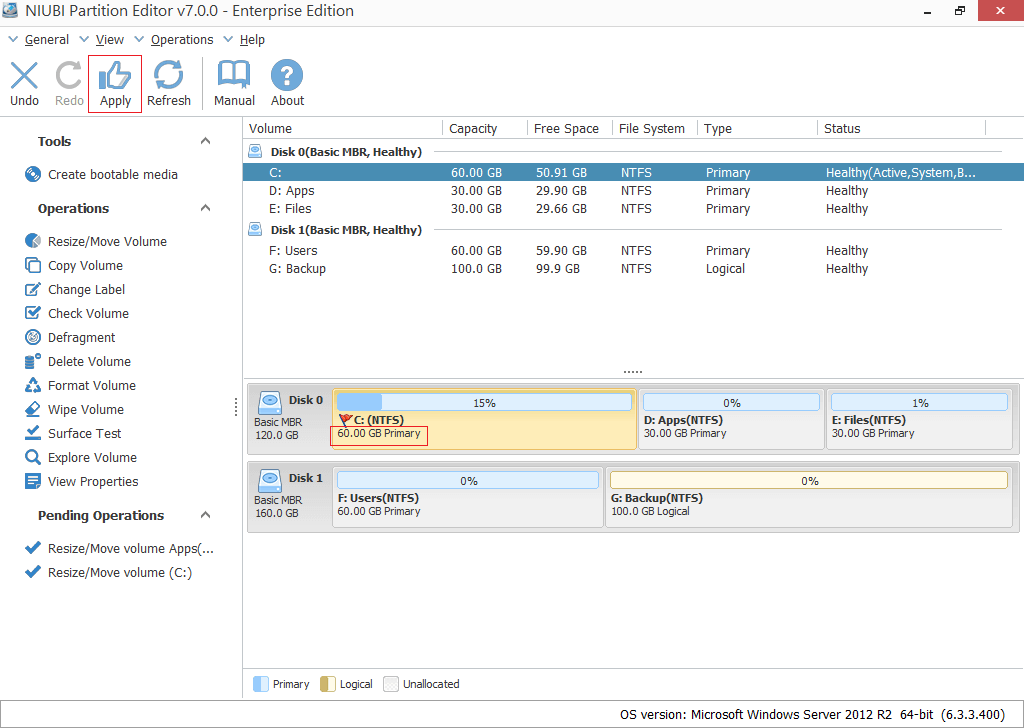Click the red flag icon on C: partition
The height and width of the screenshot is (728, 1024).
point(345,420)
